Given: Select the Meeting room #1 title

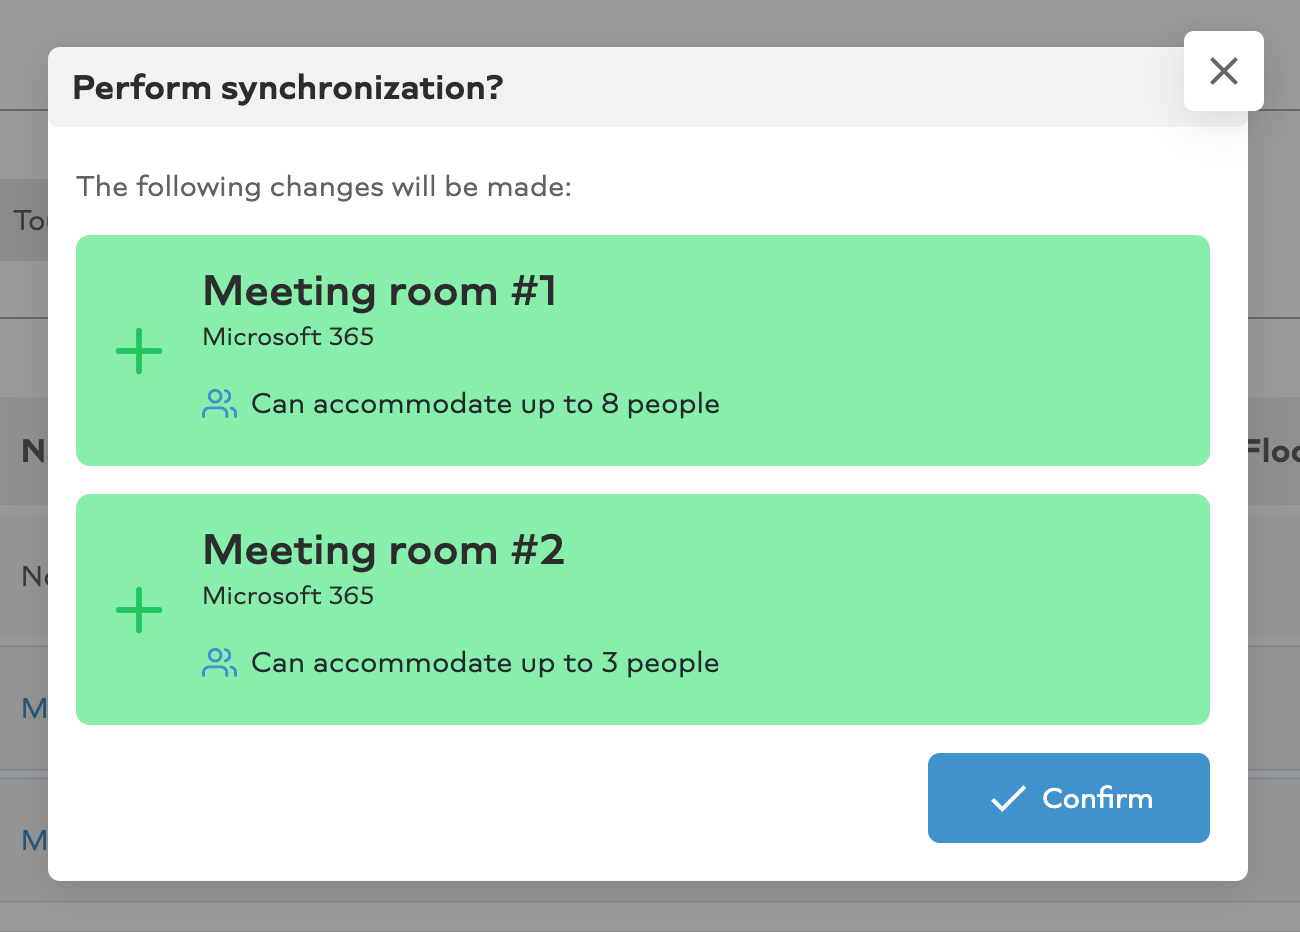Looking at the screenshot, I should click(379, 291).
